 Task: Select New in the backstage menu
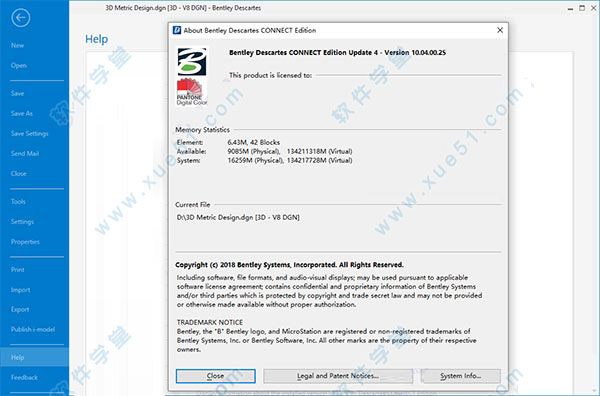click(17, 46)
